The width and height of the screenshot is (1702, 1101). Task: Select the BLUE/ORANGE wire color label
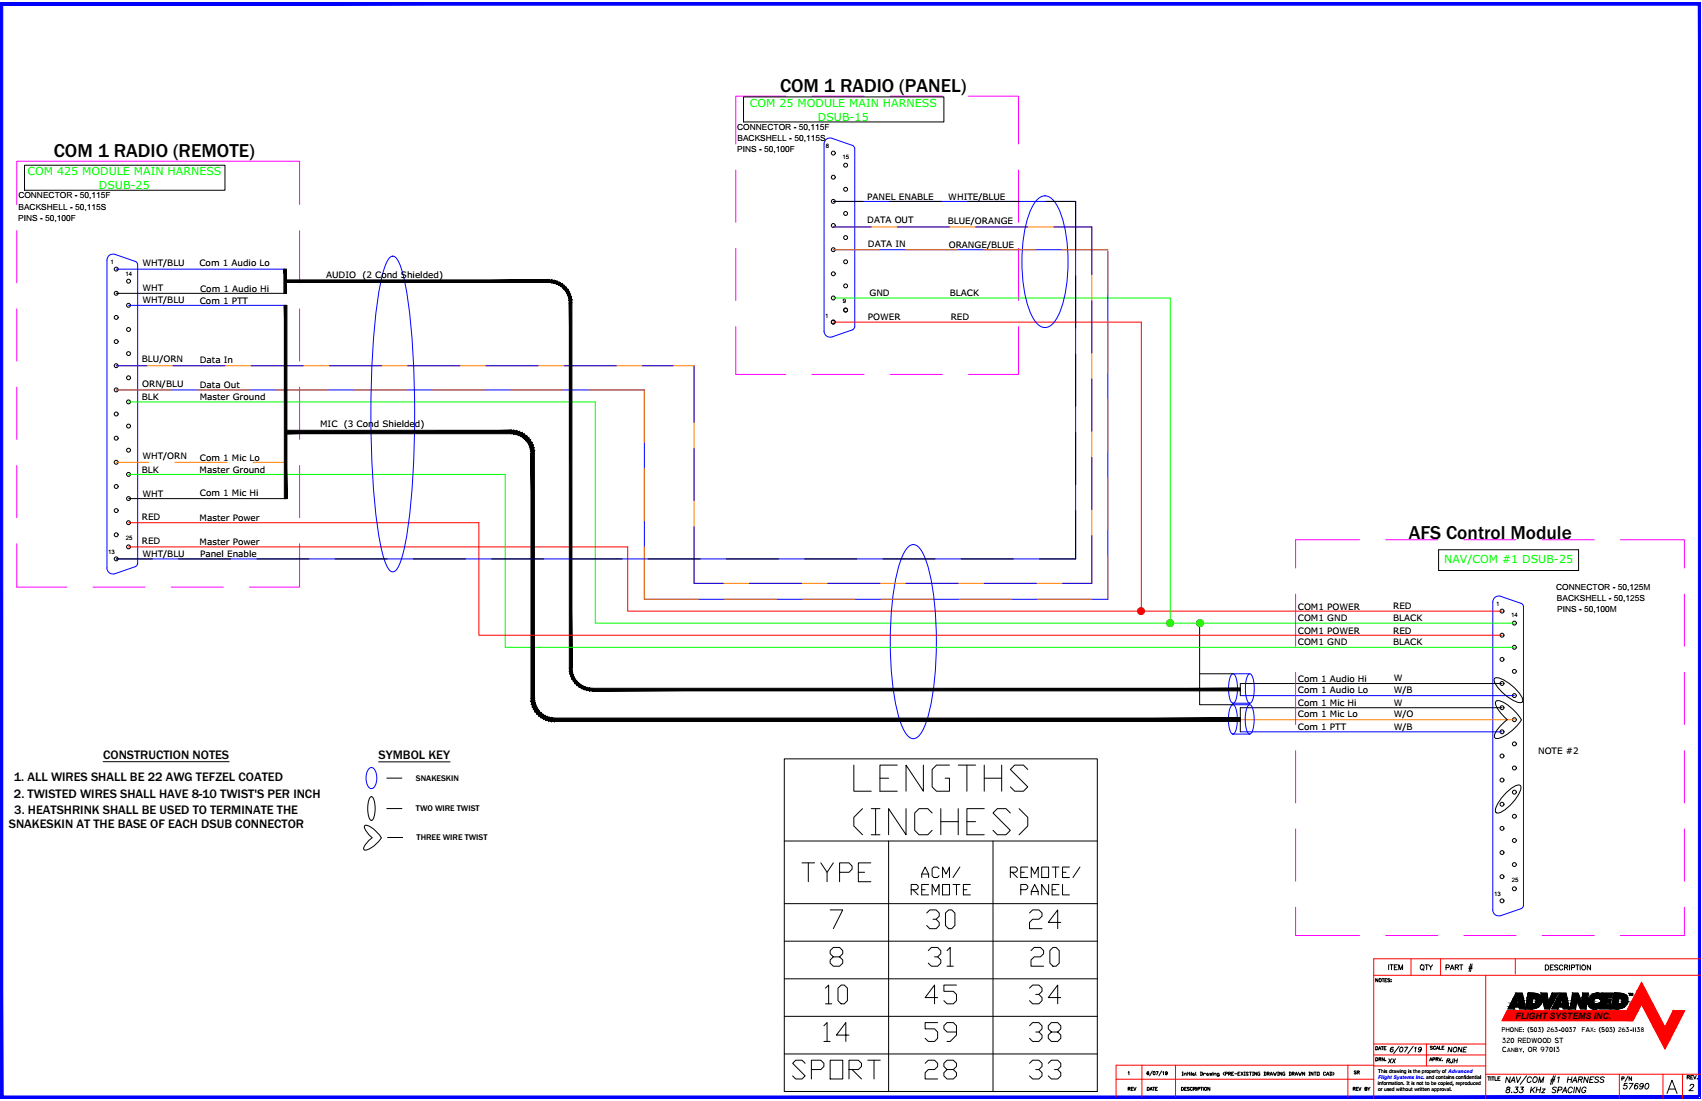coord(980,221)
